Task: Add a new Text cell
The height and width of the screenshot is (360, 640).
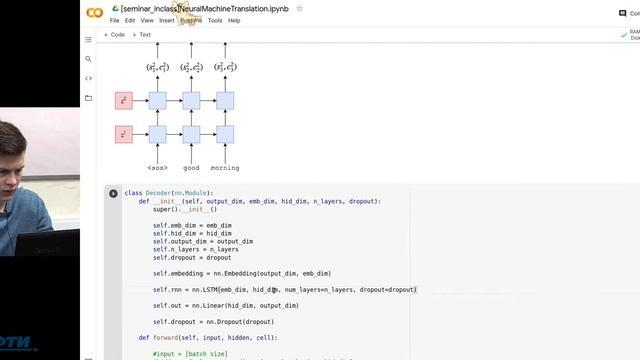Action: click(x=142, y=35)
